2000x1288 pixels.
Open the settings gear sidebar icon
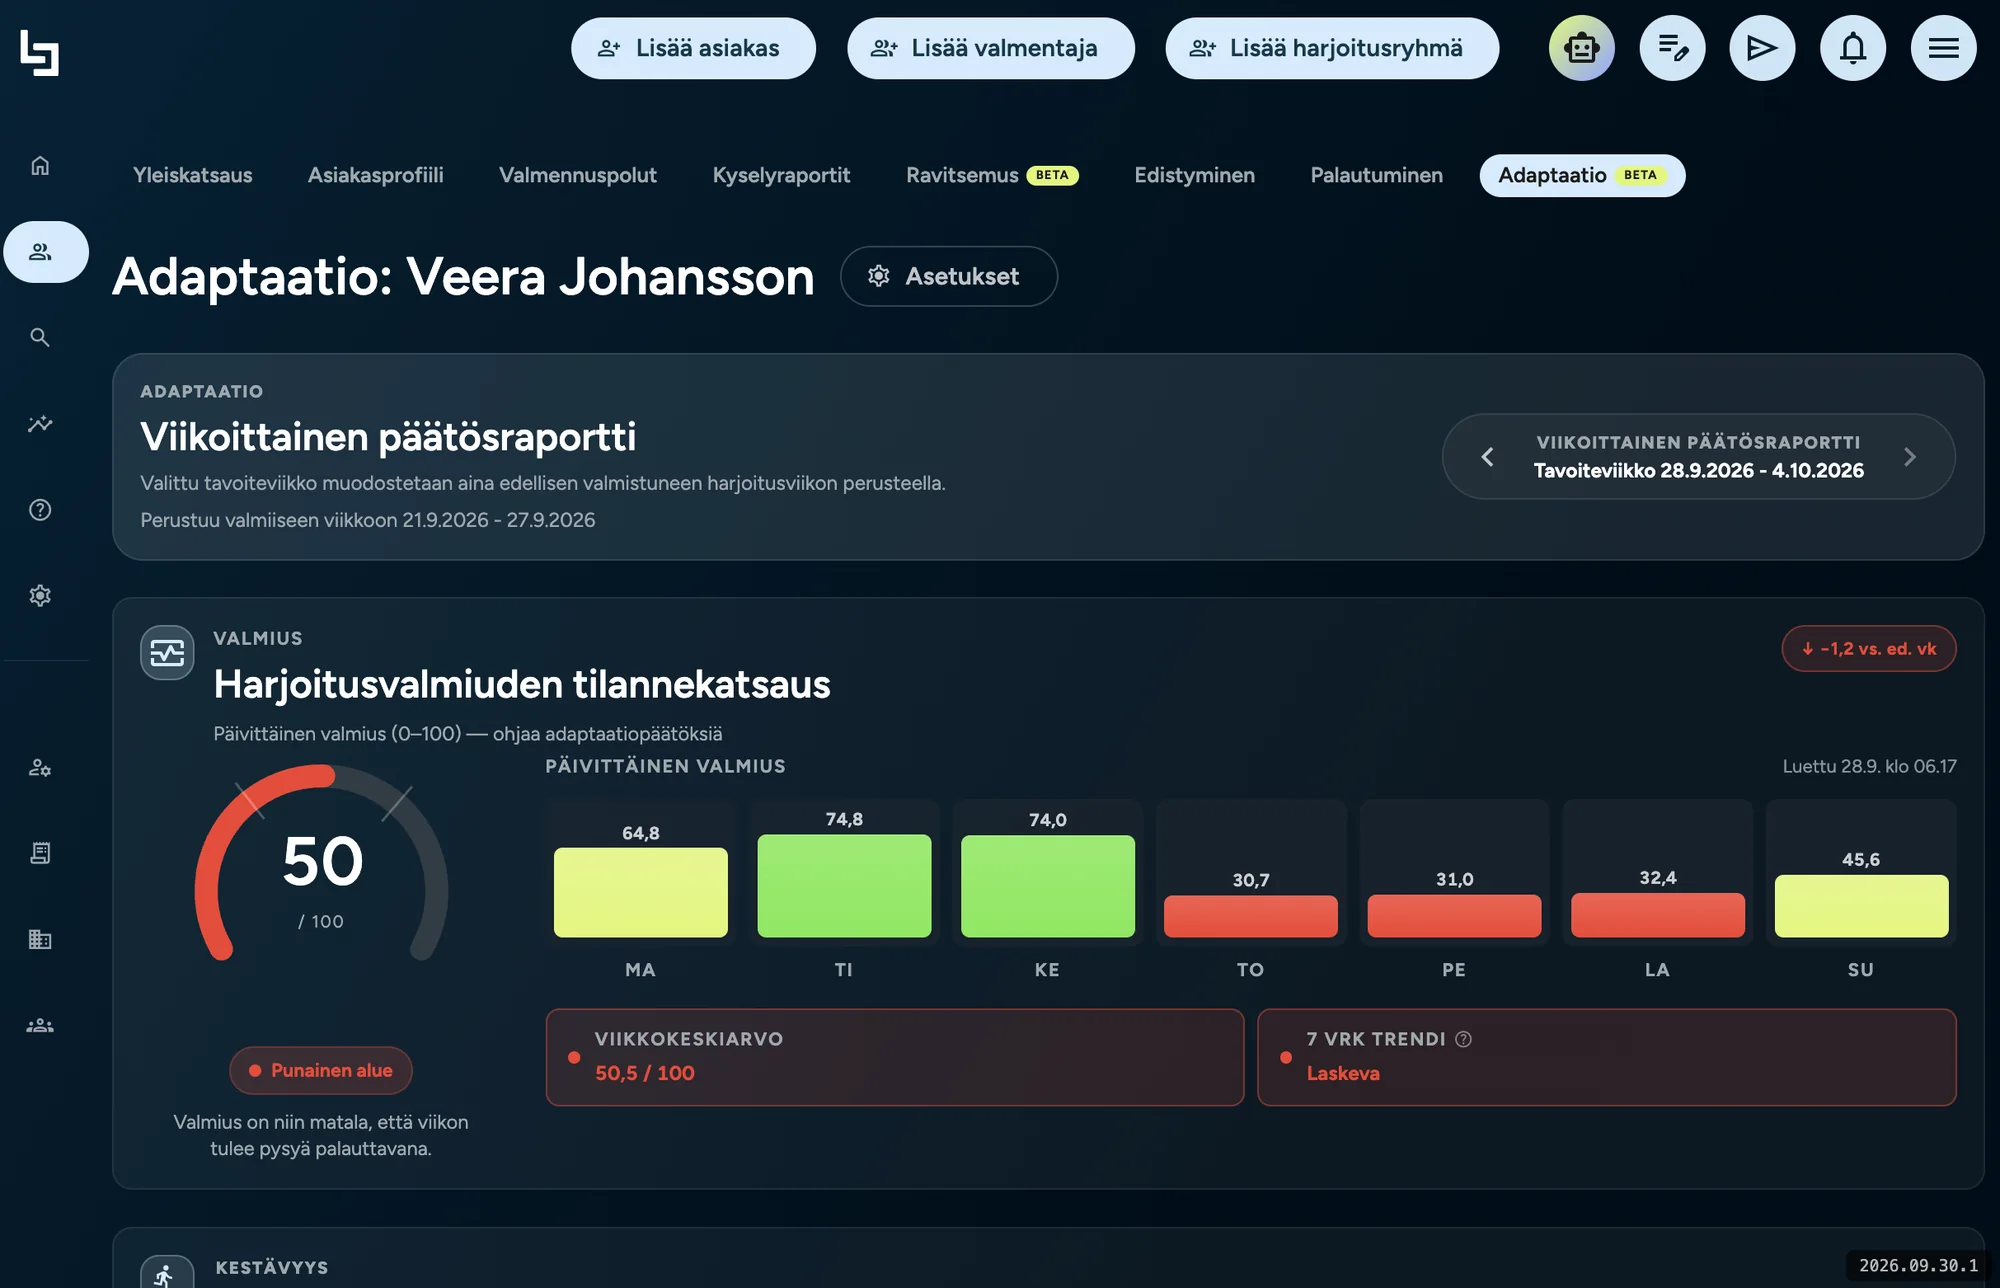point(40,596)
